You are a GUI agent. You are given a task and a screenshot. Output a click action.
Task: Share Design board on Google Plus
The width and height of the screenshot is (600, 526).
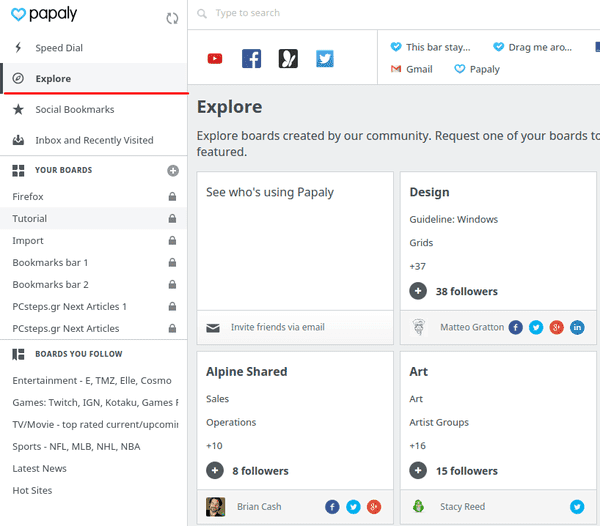(556, 327)
